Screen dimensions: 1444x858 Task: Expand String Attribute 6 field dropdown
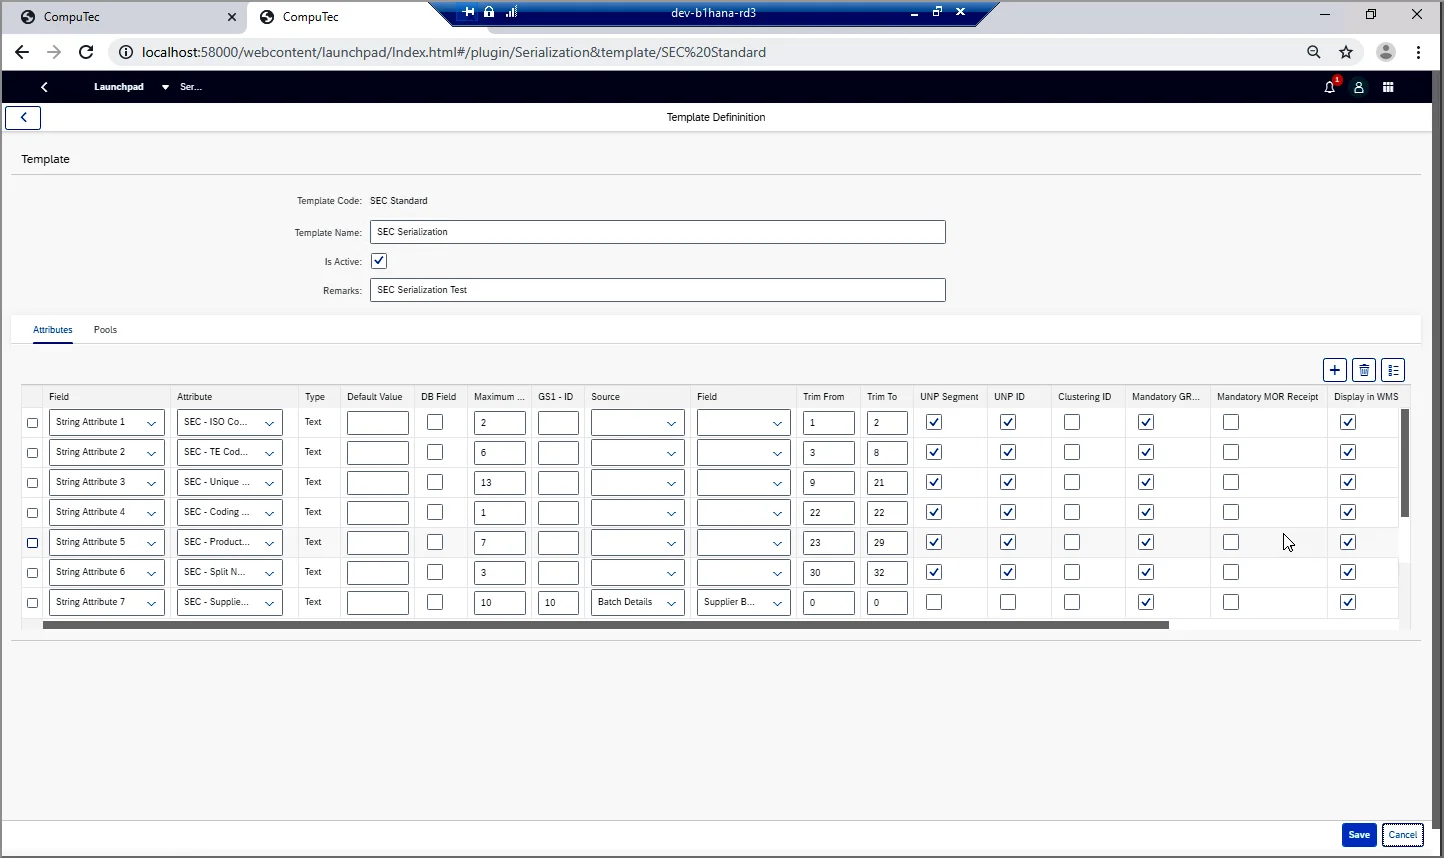(151, 573)
